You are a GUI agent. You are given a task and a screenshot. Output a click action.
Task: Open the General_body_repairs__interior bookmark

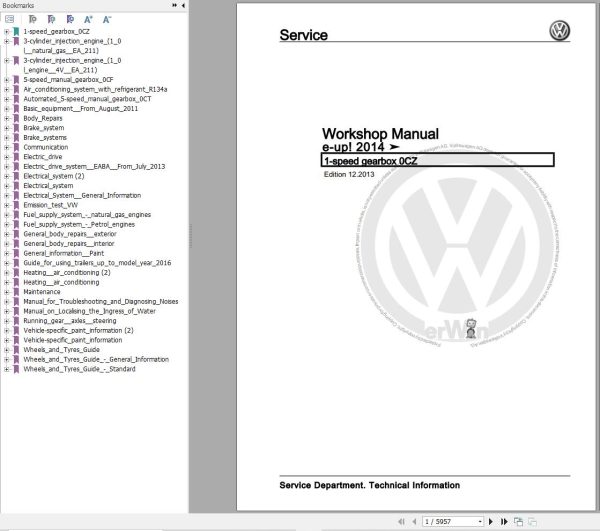pyautogui.click(x=69, y=244)
